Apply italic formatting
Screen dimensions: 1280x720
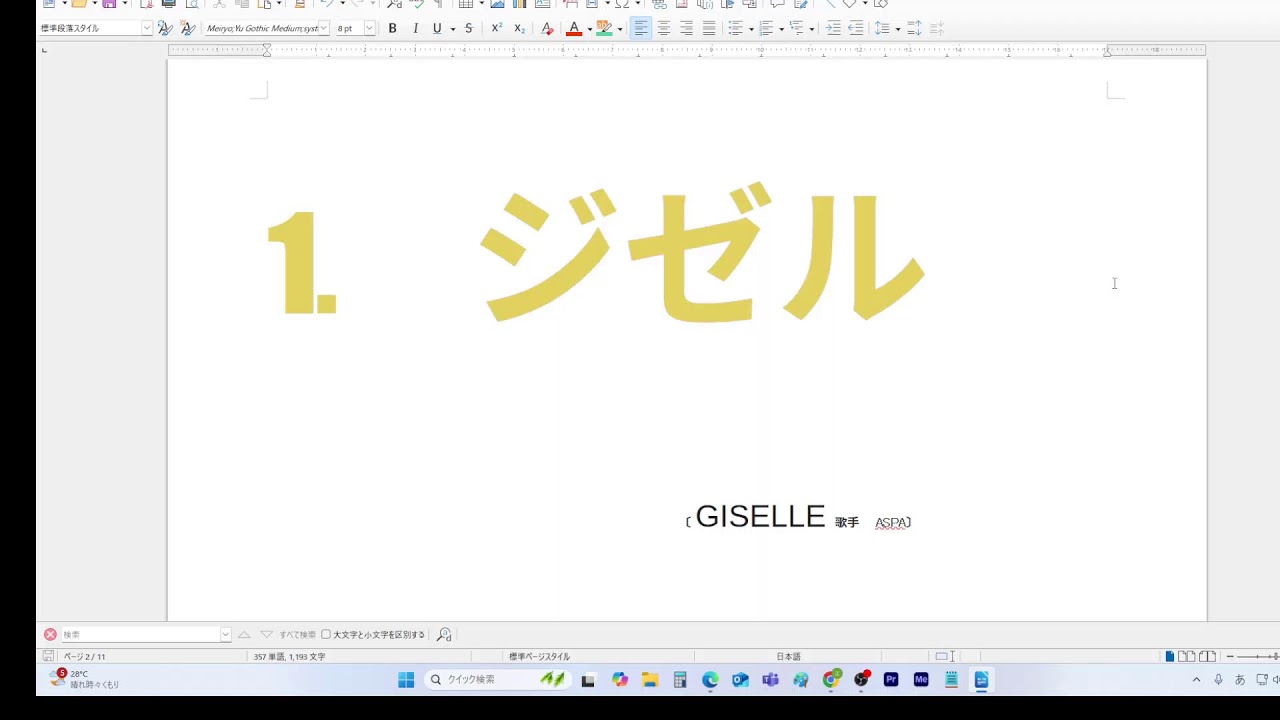coord(415,28)
